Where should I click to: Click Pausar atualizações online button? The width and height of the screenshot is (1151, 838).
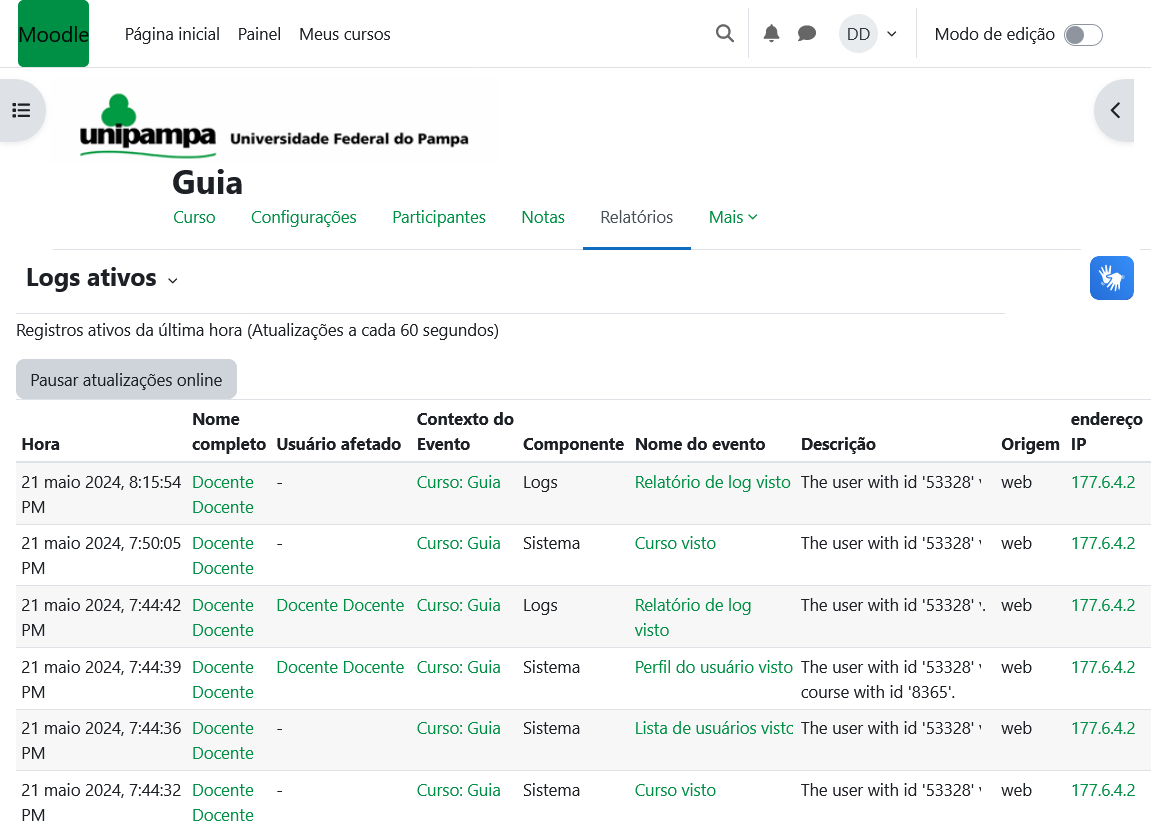tap(126, 380)
